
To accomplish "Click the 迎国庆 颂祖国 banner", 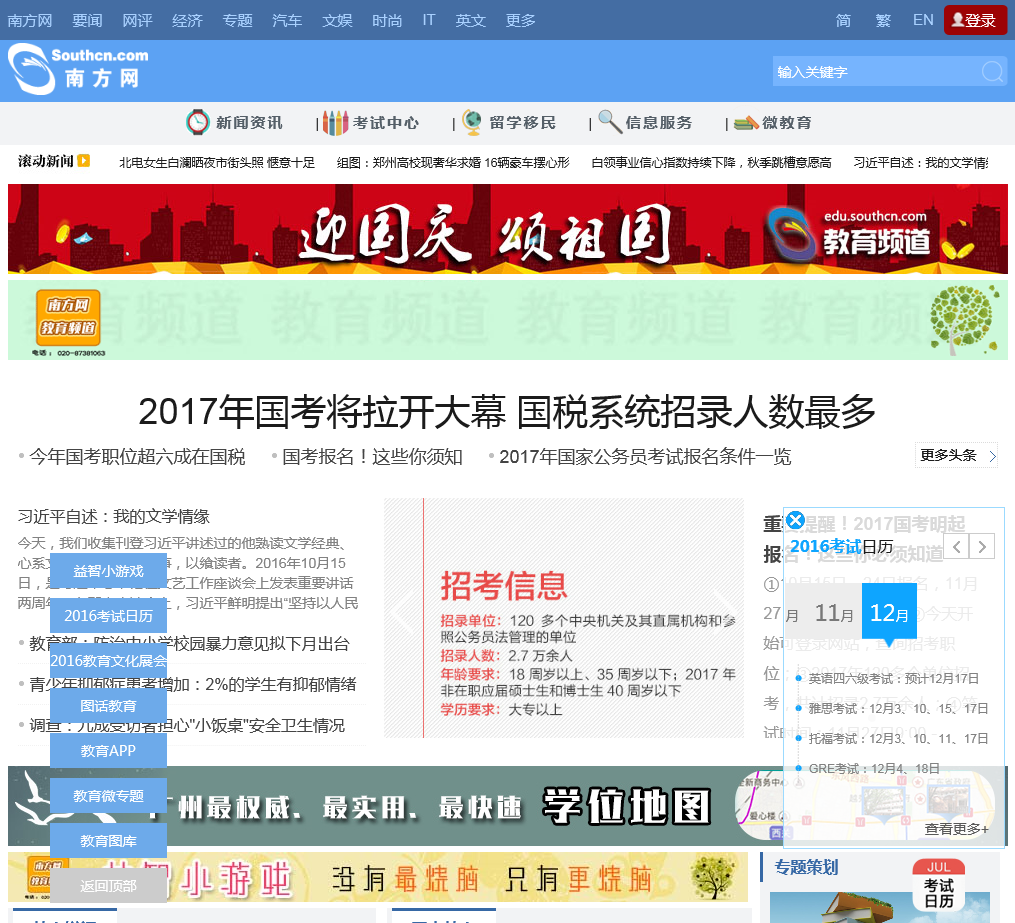I will click(x=508, y=228).
